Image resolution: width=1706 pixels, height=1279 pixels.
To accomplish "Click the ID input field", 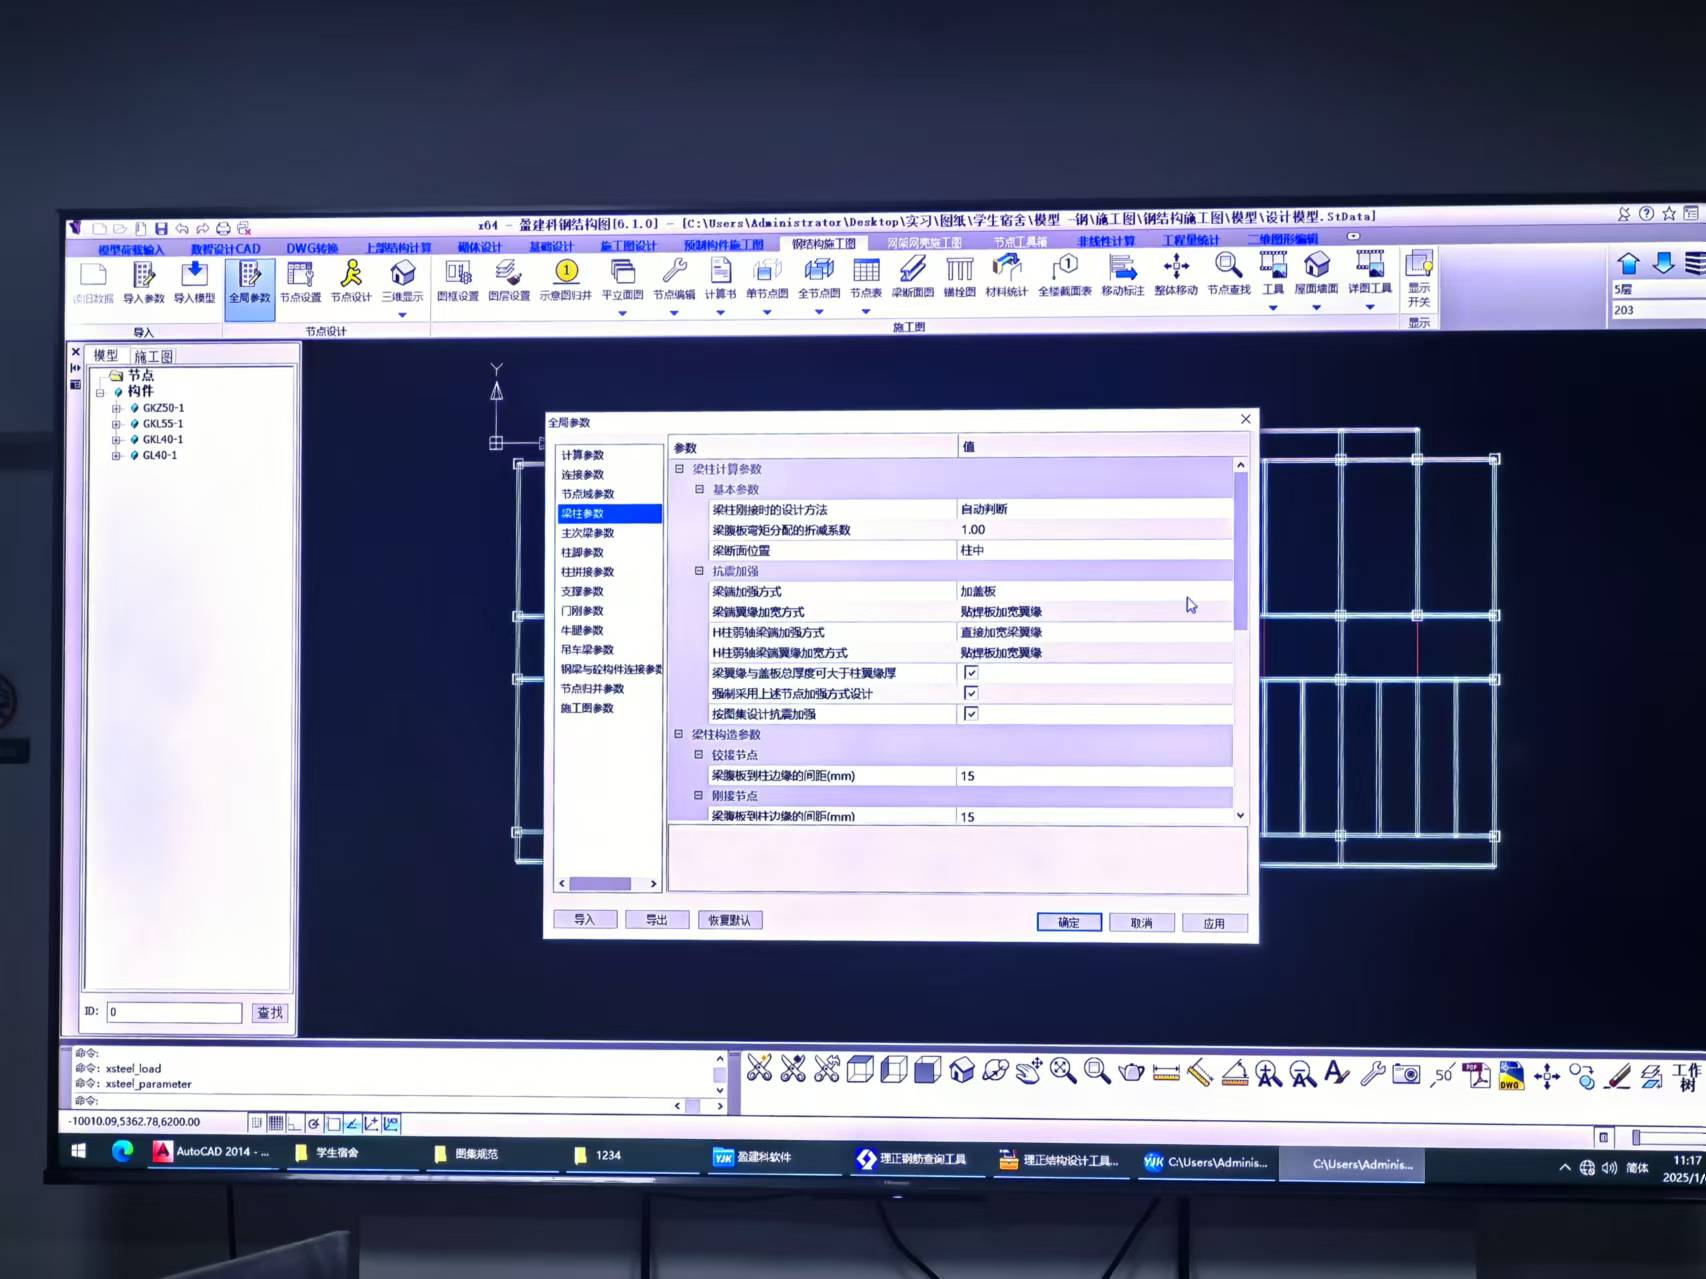I will [174, 1012].
